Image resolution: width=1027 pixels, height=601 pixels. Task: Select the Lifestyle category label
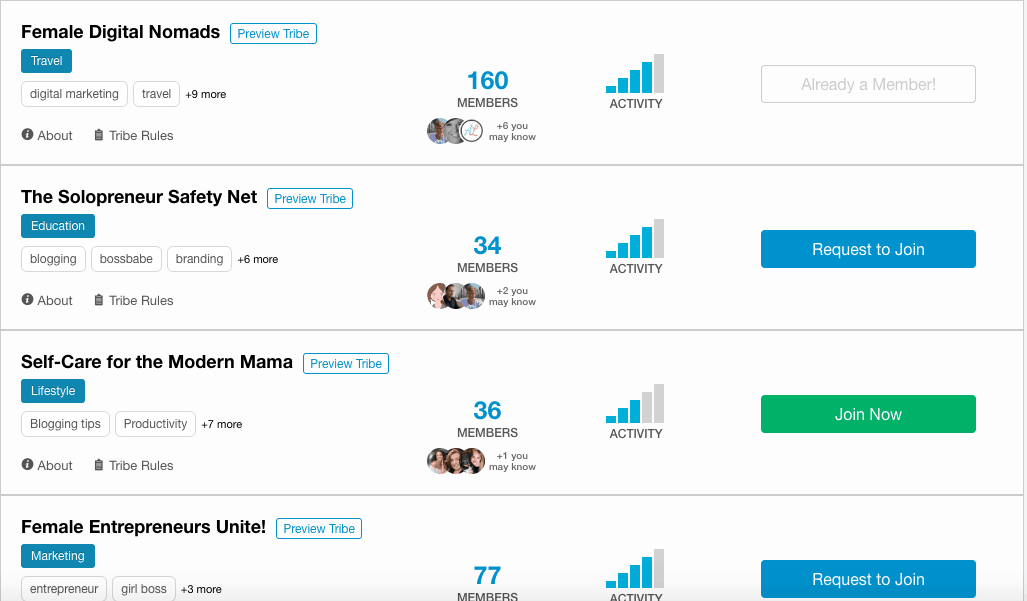click(53, 391)
